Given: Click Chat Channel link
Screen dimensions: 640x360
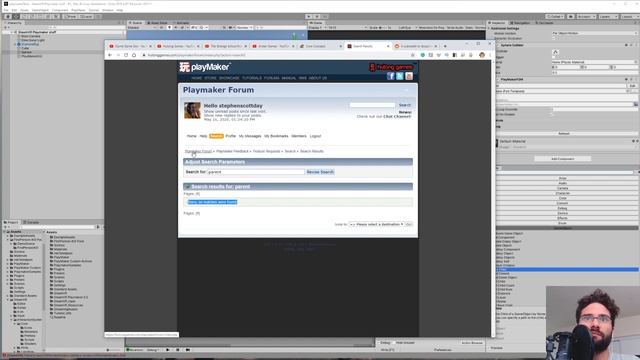Looking at the screenshot, I should click(397, 117).
